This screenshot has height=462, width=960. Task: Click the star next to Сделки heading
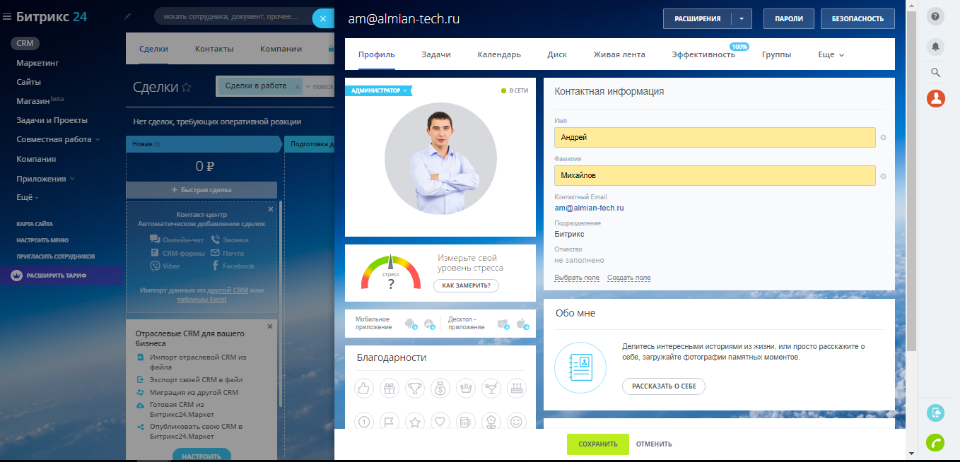[x=187, y=88]
